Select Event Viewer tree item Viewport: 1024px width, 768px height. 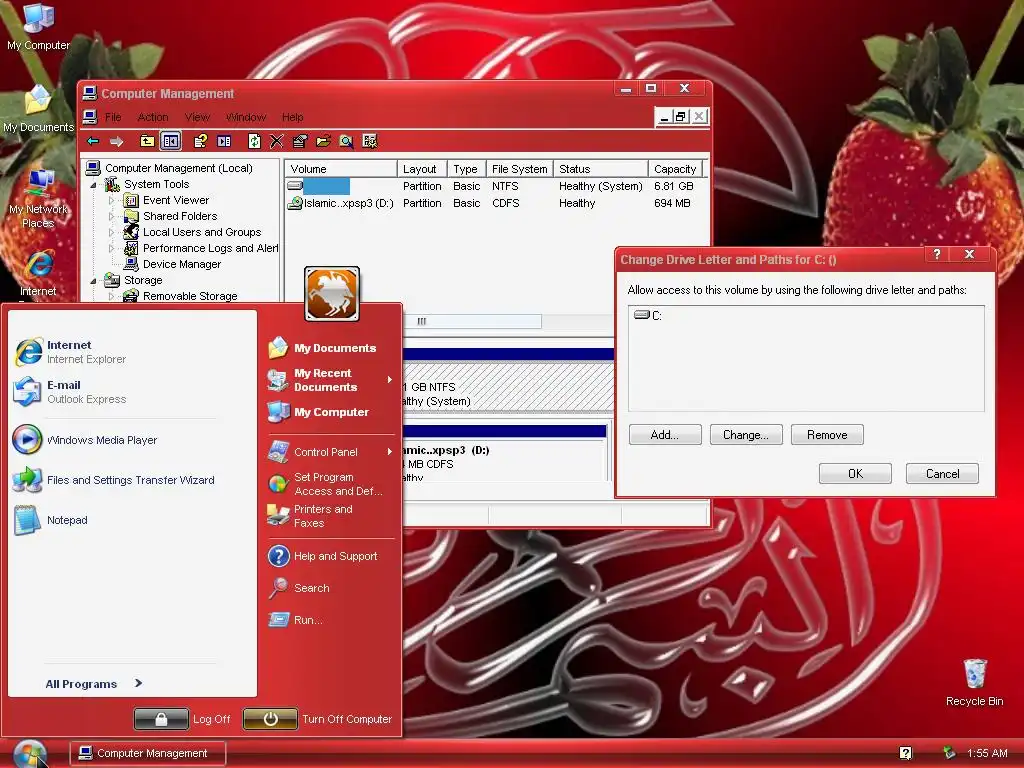176,200
